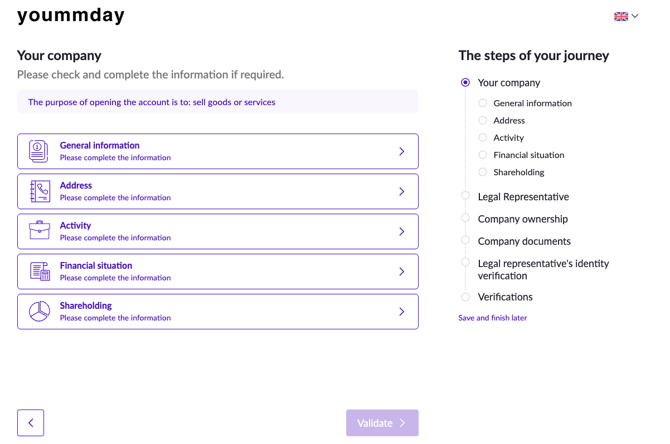Go to Company documents step
Image resolution: width=670 pixels, height=444 pixels.
(x=524, y=241)
